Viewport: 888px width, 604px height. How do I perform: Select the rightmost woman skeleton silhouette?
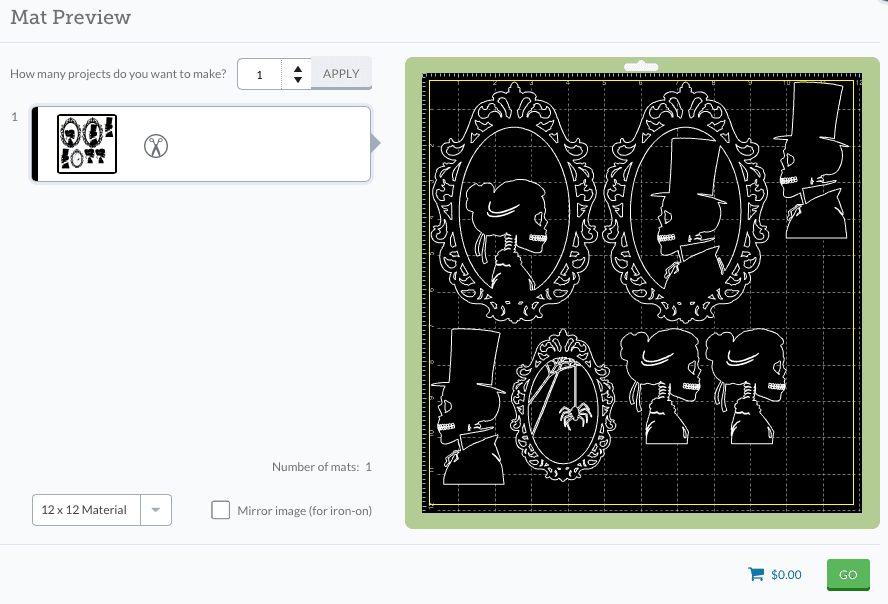pos(746,387)
